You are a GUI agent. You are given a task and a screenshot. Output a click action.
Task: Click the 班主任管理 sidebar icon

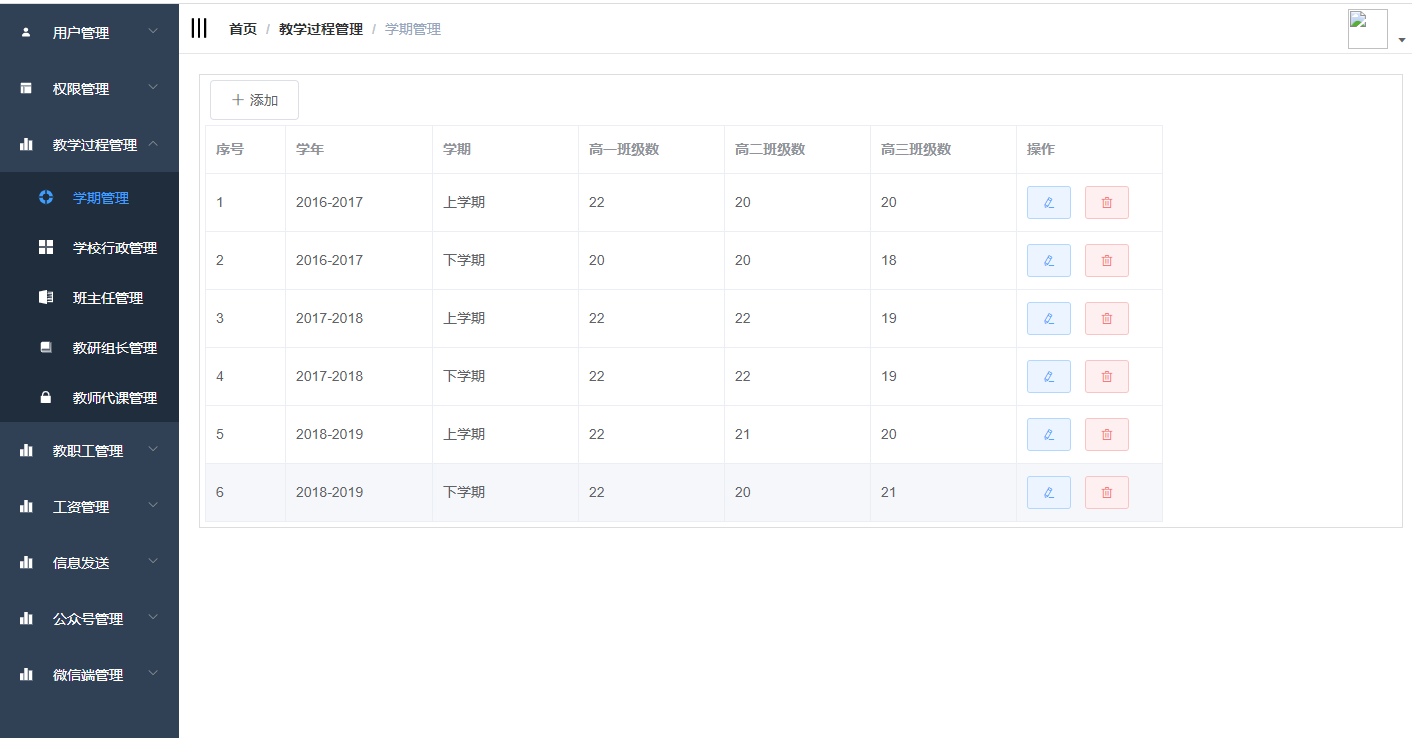(46, 297)
